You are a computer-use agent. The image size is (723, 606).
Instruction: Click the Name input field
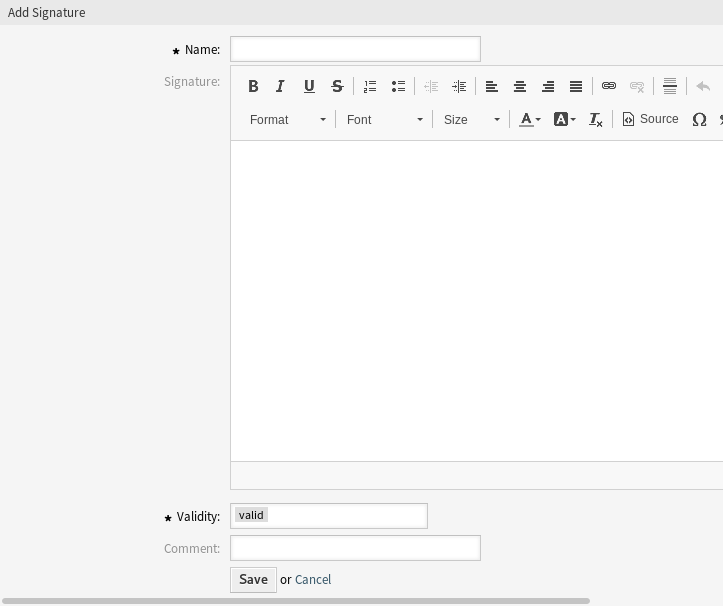(x=356, y=49)
